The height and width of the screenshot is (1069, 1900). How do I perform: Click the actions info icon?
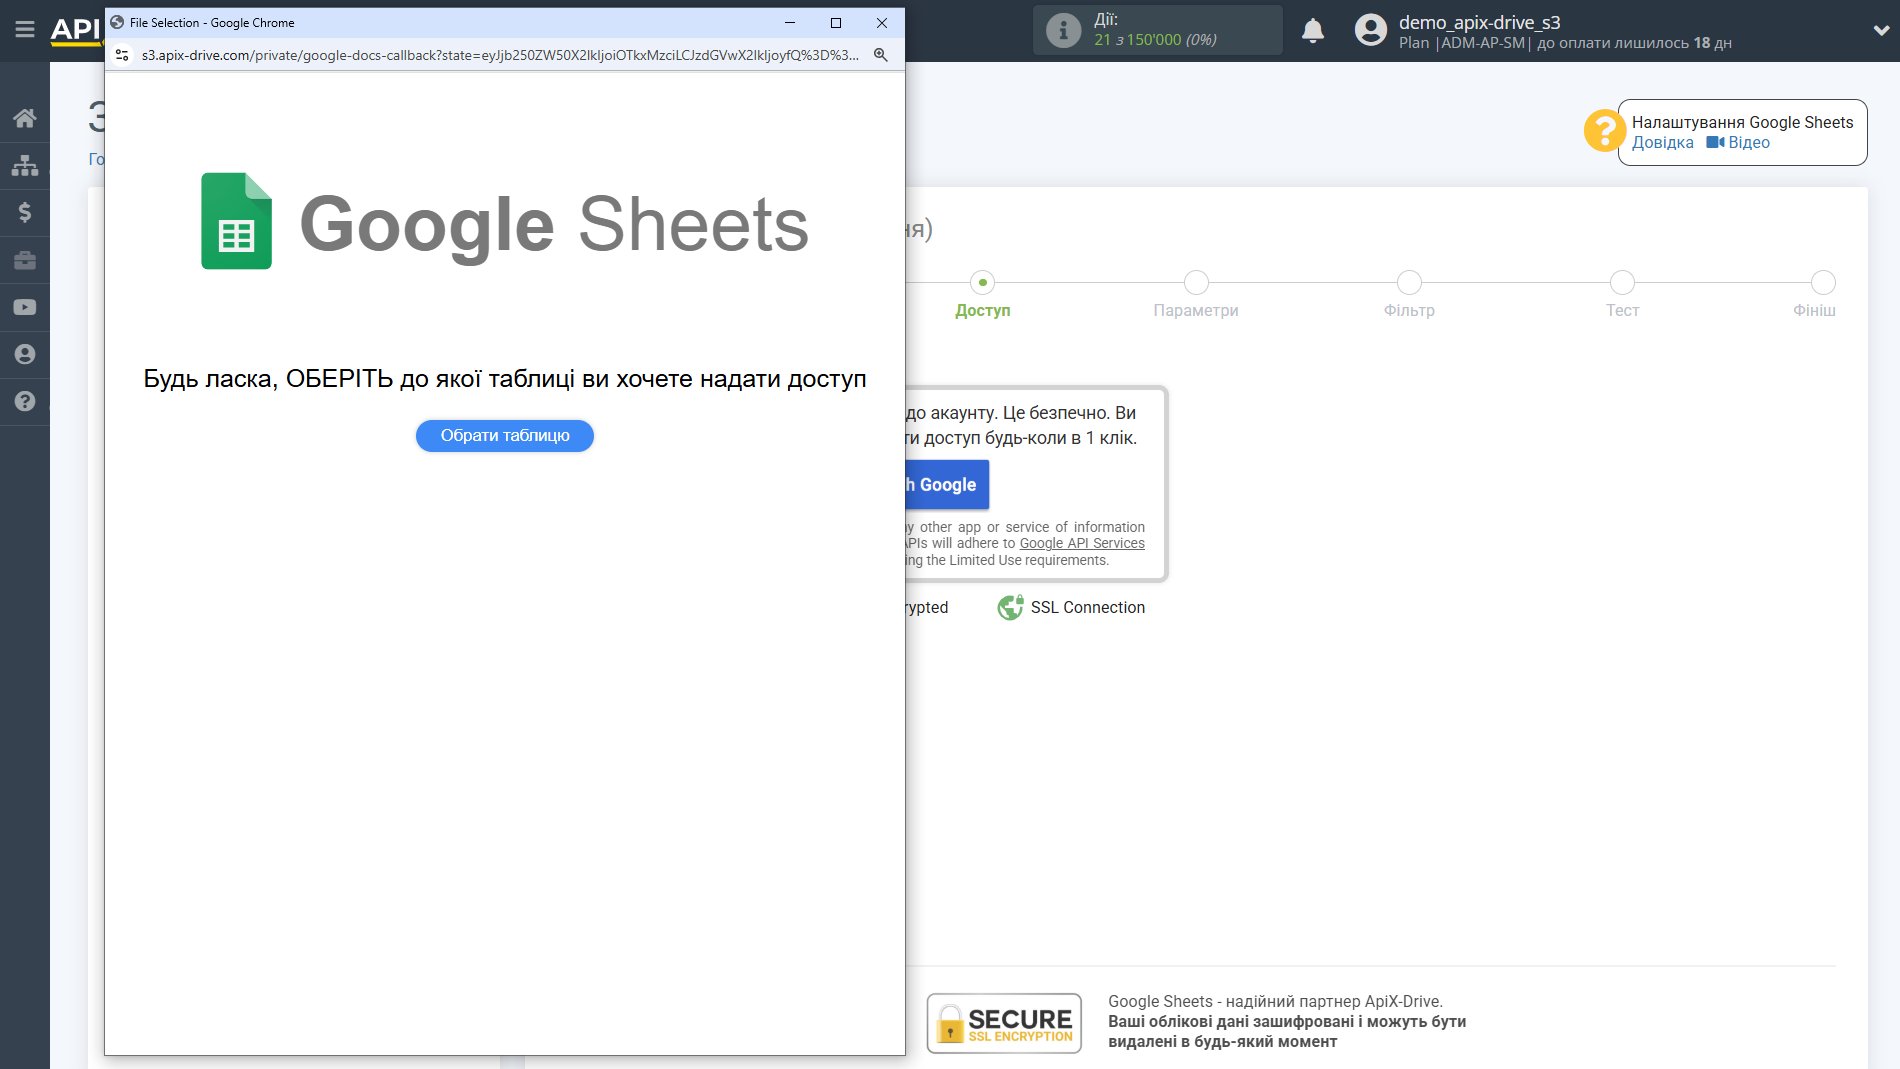1063,31
